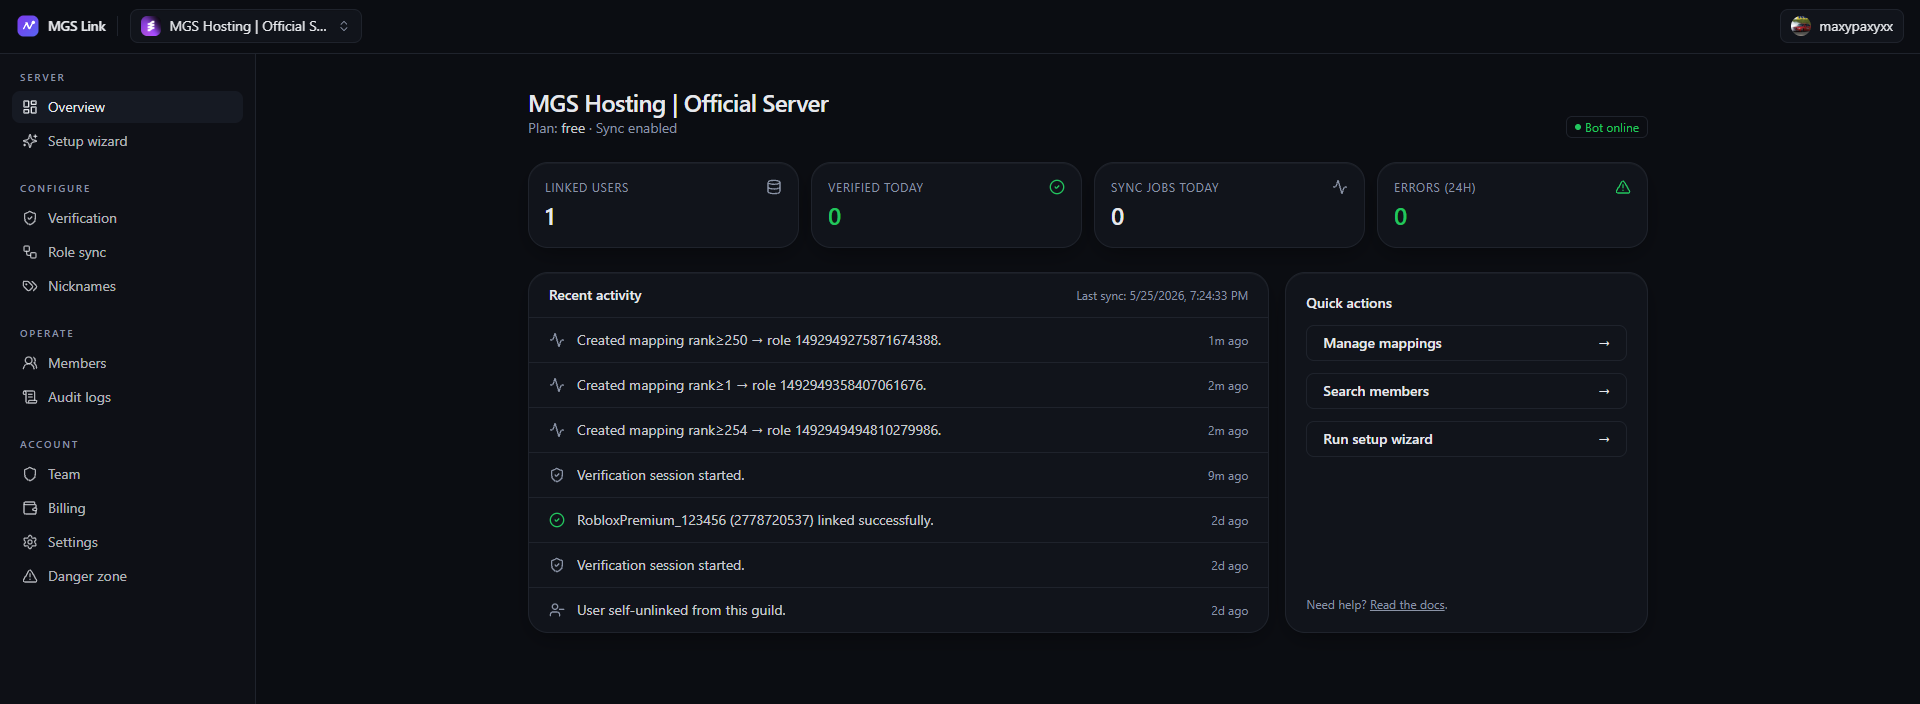Click the User self-unlinked from this guild entry

pos(898,610)
